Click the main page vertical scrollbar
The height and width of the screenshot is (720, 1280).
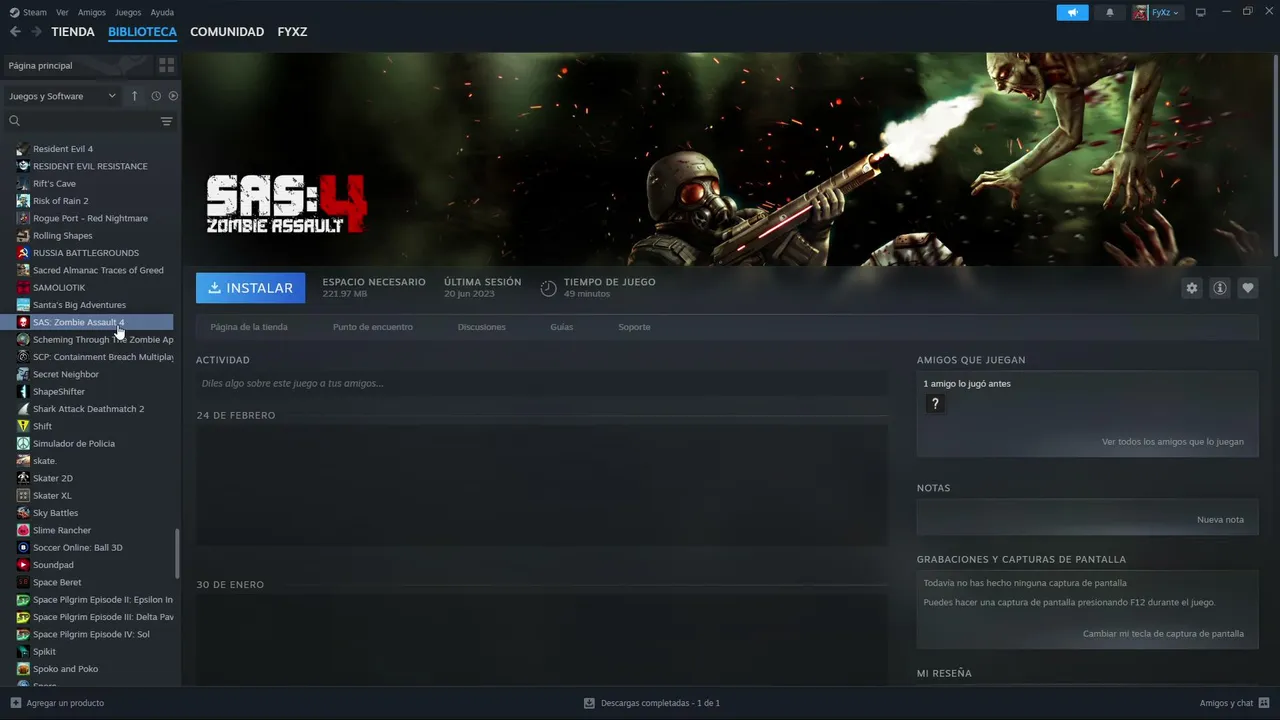coord(1276,155)
